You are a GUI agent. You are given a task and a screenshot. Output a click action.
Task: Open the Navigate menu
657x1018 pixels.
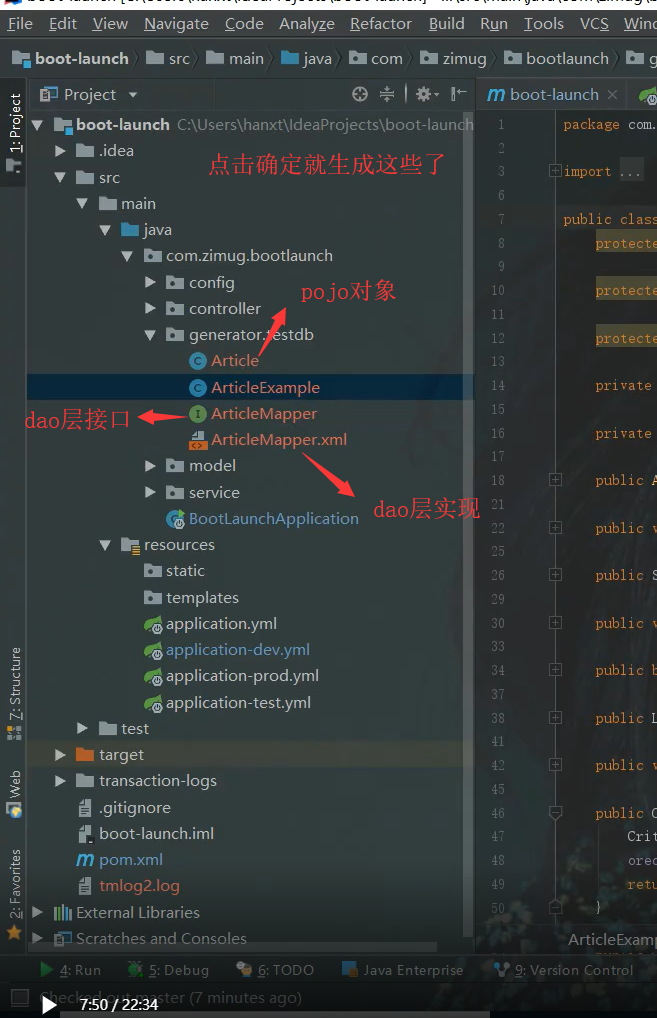click(x=176, y=24)
